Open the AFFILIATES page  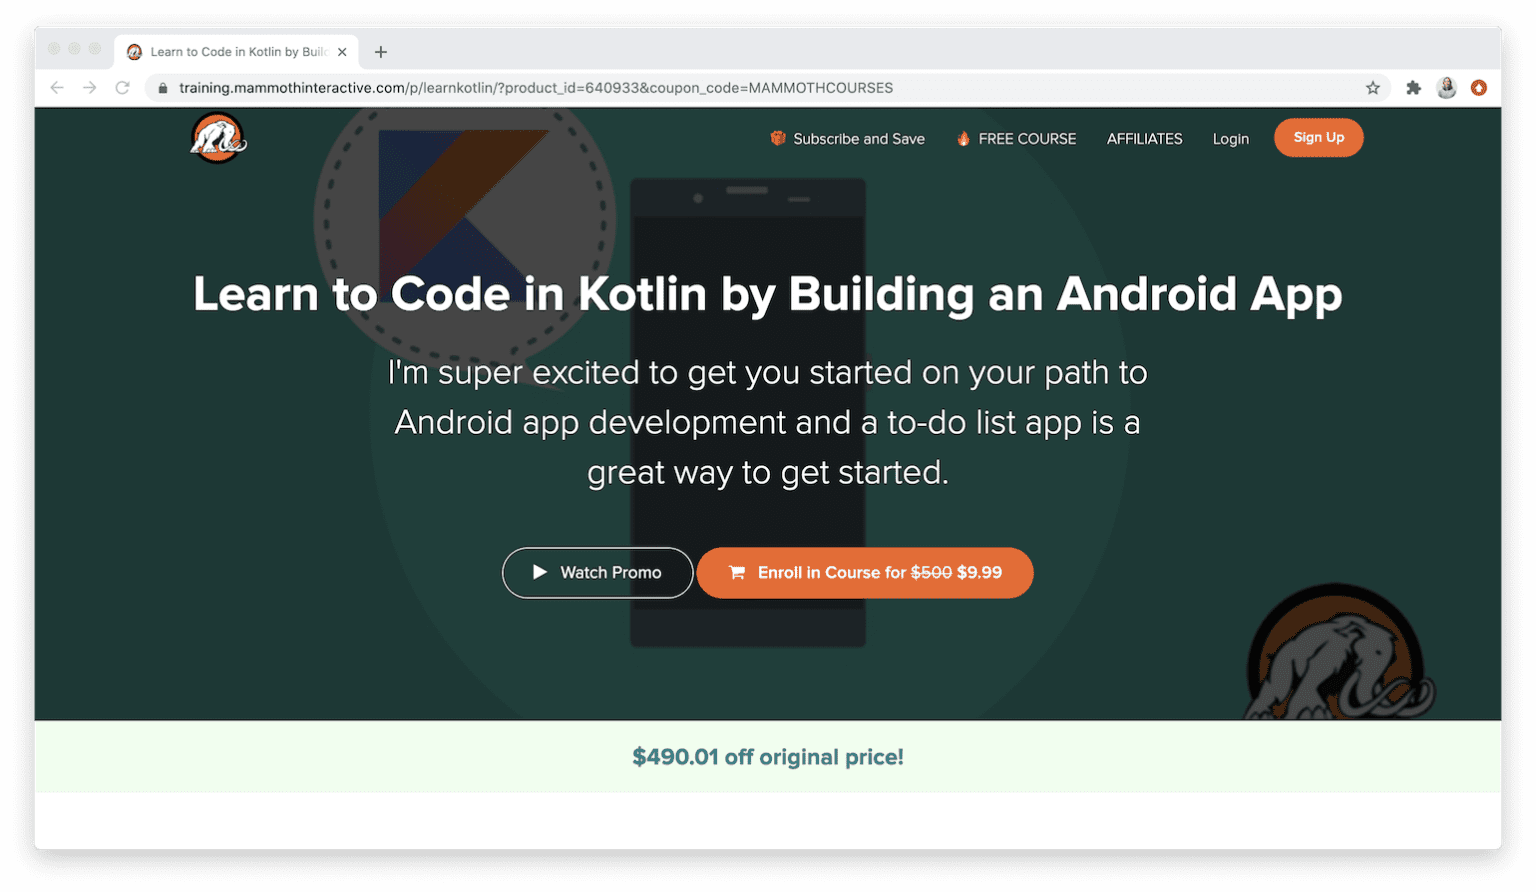tap(1144, 139)
